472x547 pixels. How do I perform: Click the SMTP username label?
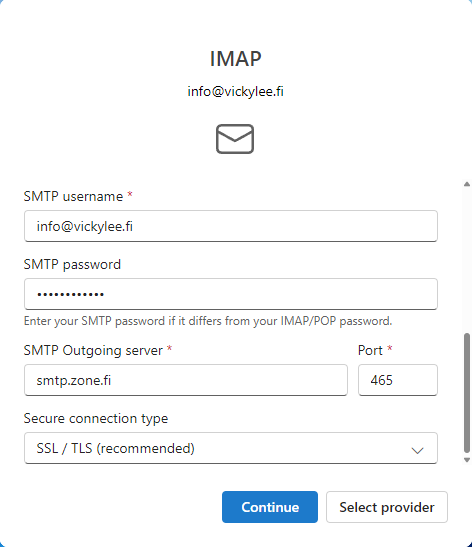pos(73,196)
